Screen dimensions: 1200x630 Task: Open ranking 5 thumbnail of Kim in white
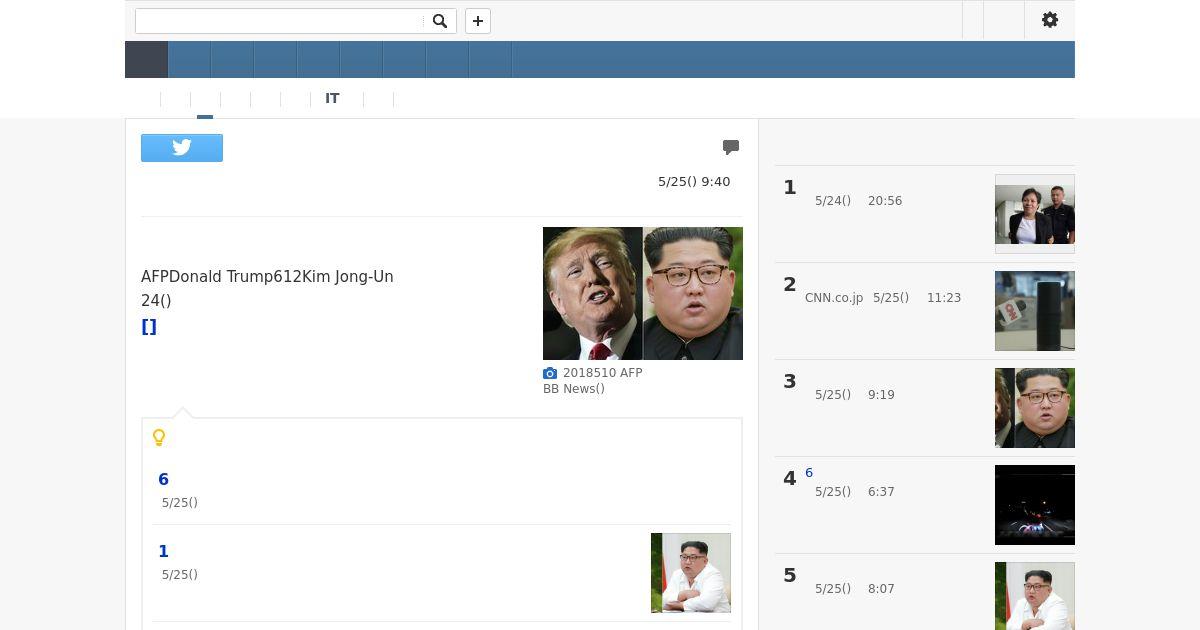1035,596
